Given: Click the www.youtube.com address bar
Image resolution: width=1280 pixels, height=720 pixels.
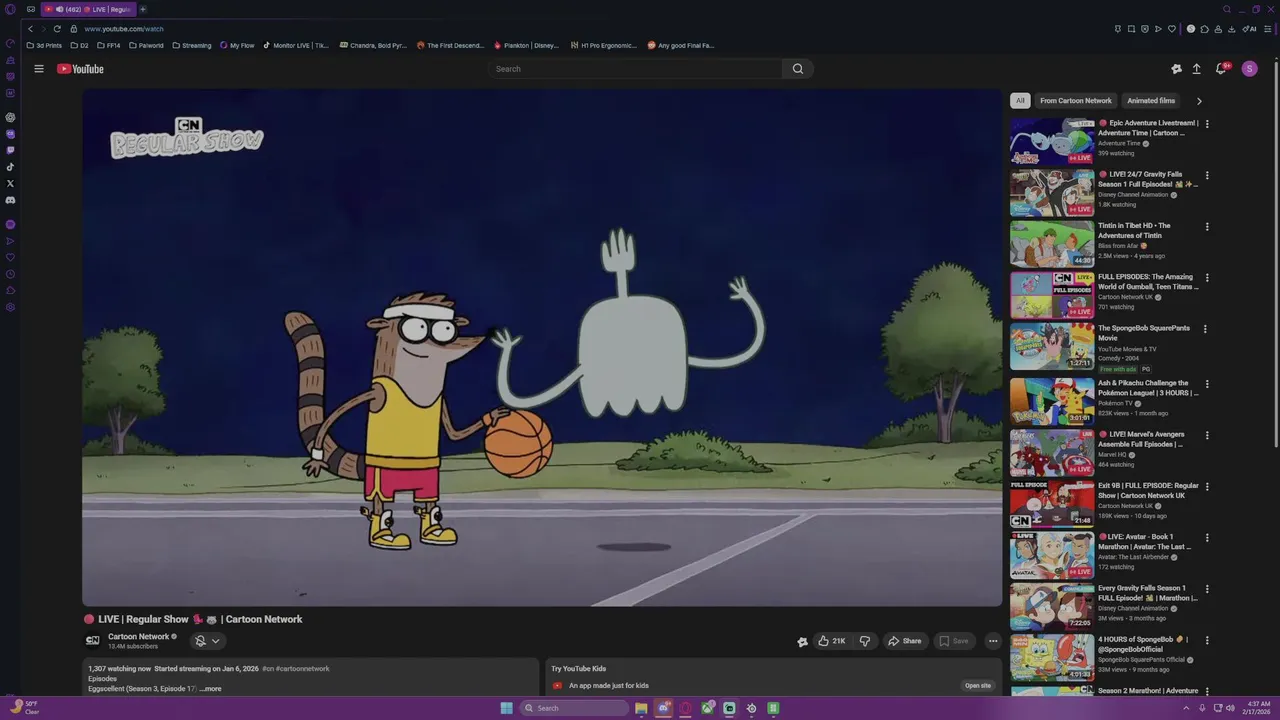Looking at the screenshot, I should click(x=124, y=29).
